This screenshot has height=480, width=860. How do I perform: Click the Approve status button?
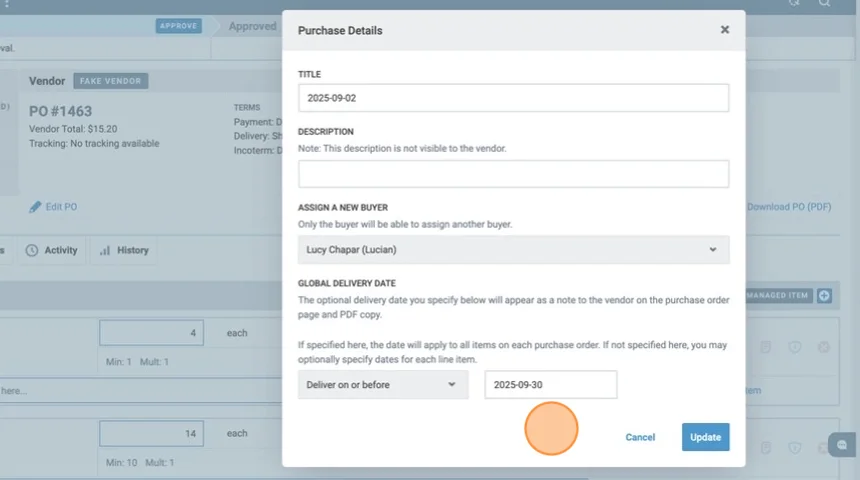click(178, 26)
